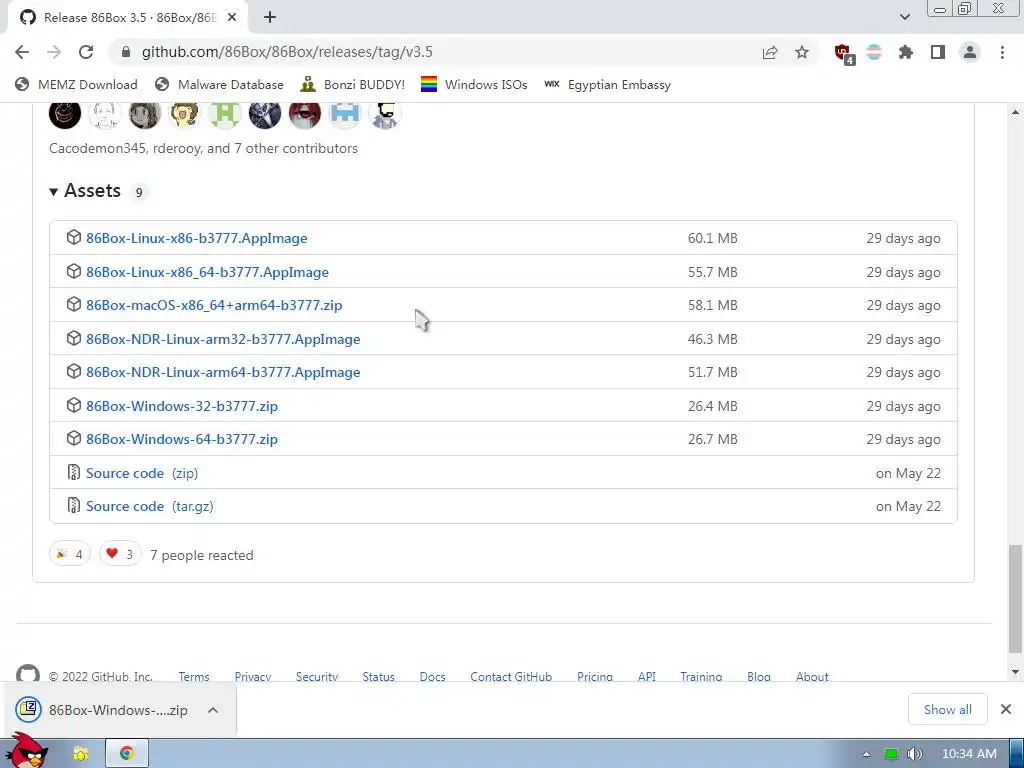The height and width of the screenshot is (768, 1024).
Task: Click the zip file icon beside Source code (zip)
Action: click(x=74, y=472)
